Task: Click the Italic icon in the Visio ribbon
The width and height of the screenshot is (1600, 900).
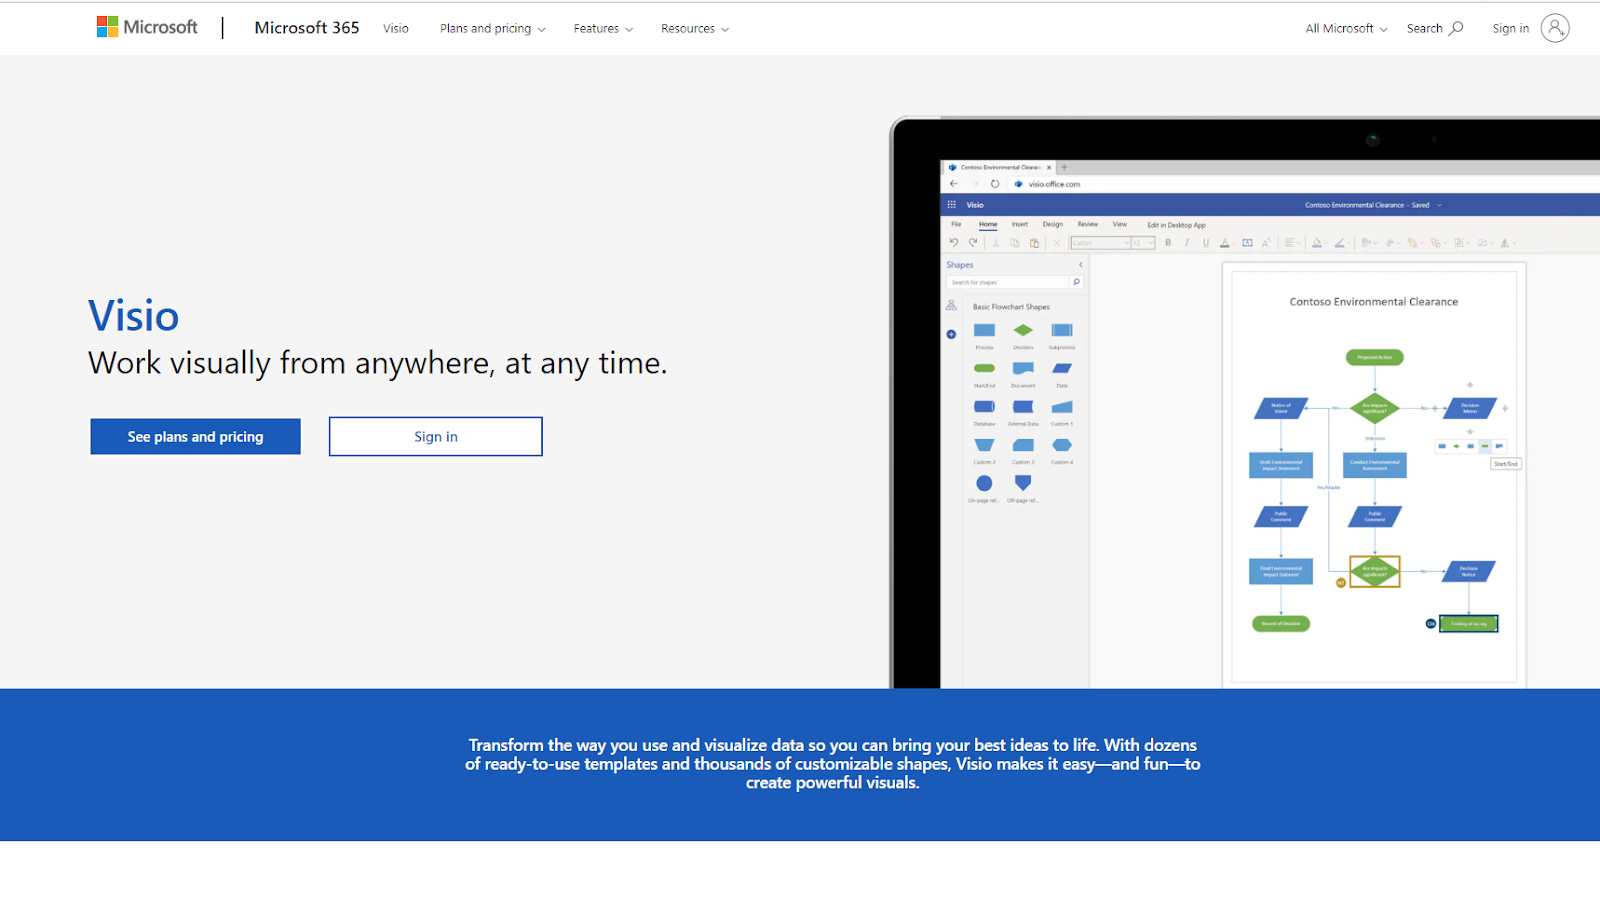Action: point(1187,242)
